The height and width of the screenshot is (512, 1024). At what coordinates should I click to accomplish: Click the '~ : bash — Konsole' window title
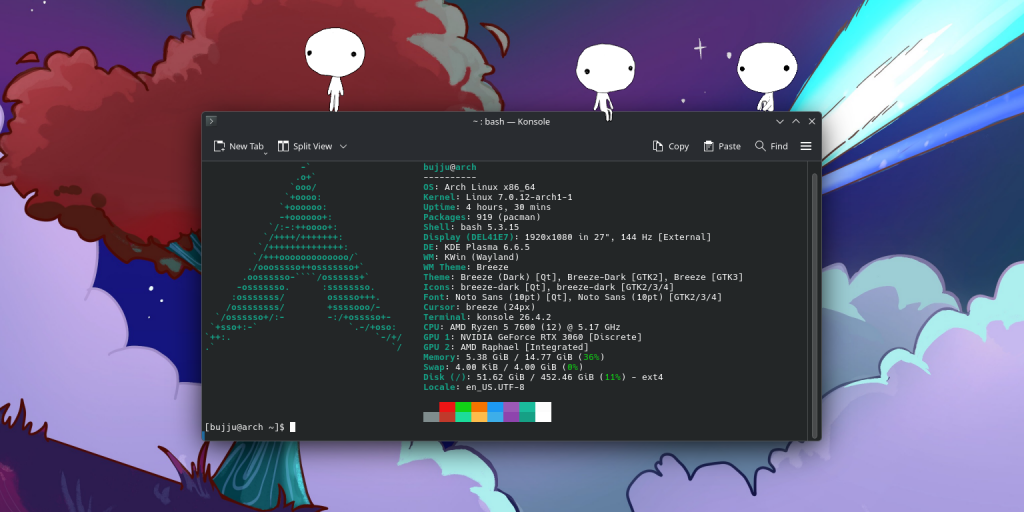click(x=511, y=121)
